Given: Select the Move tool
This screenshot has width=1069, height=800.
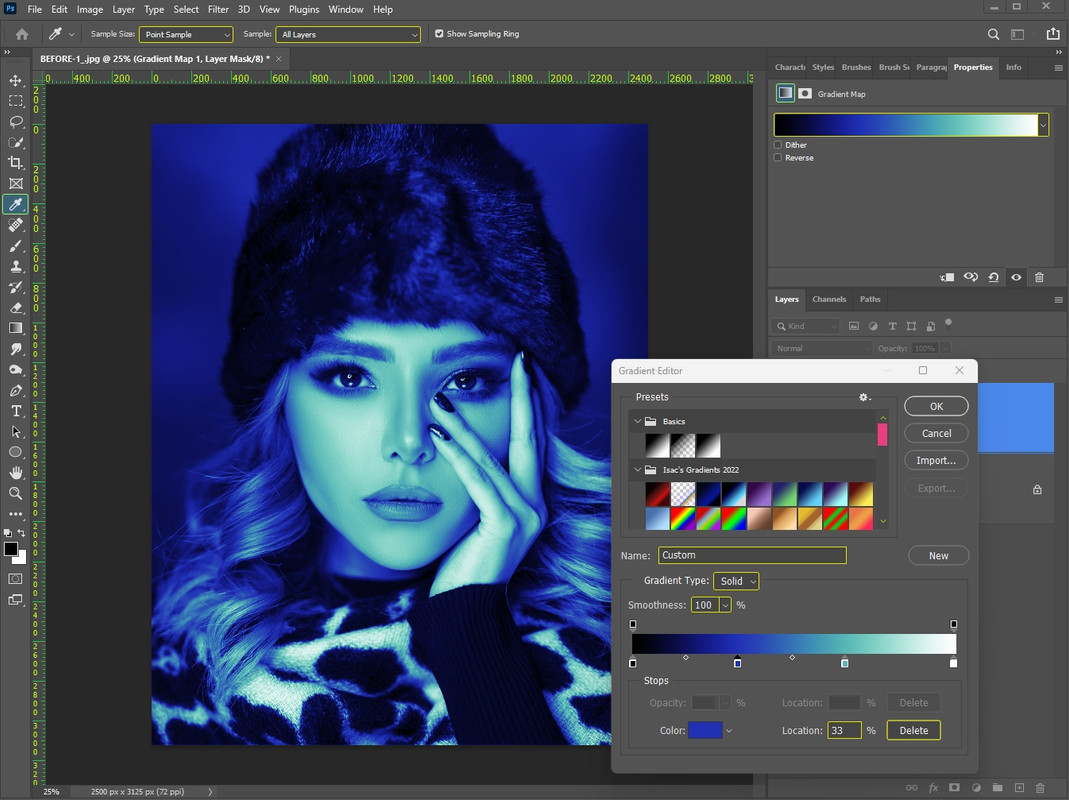Looking at the screenshot, I should 15,80.
